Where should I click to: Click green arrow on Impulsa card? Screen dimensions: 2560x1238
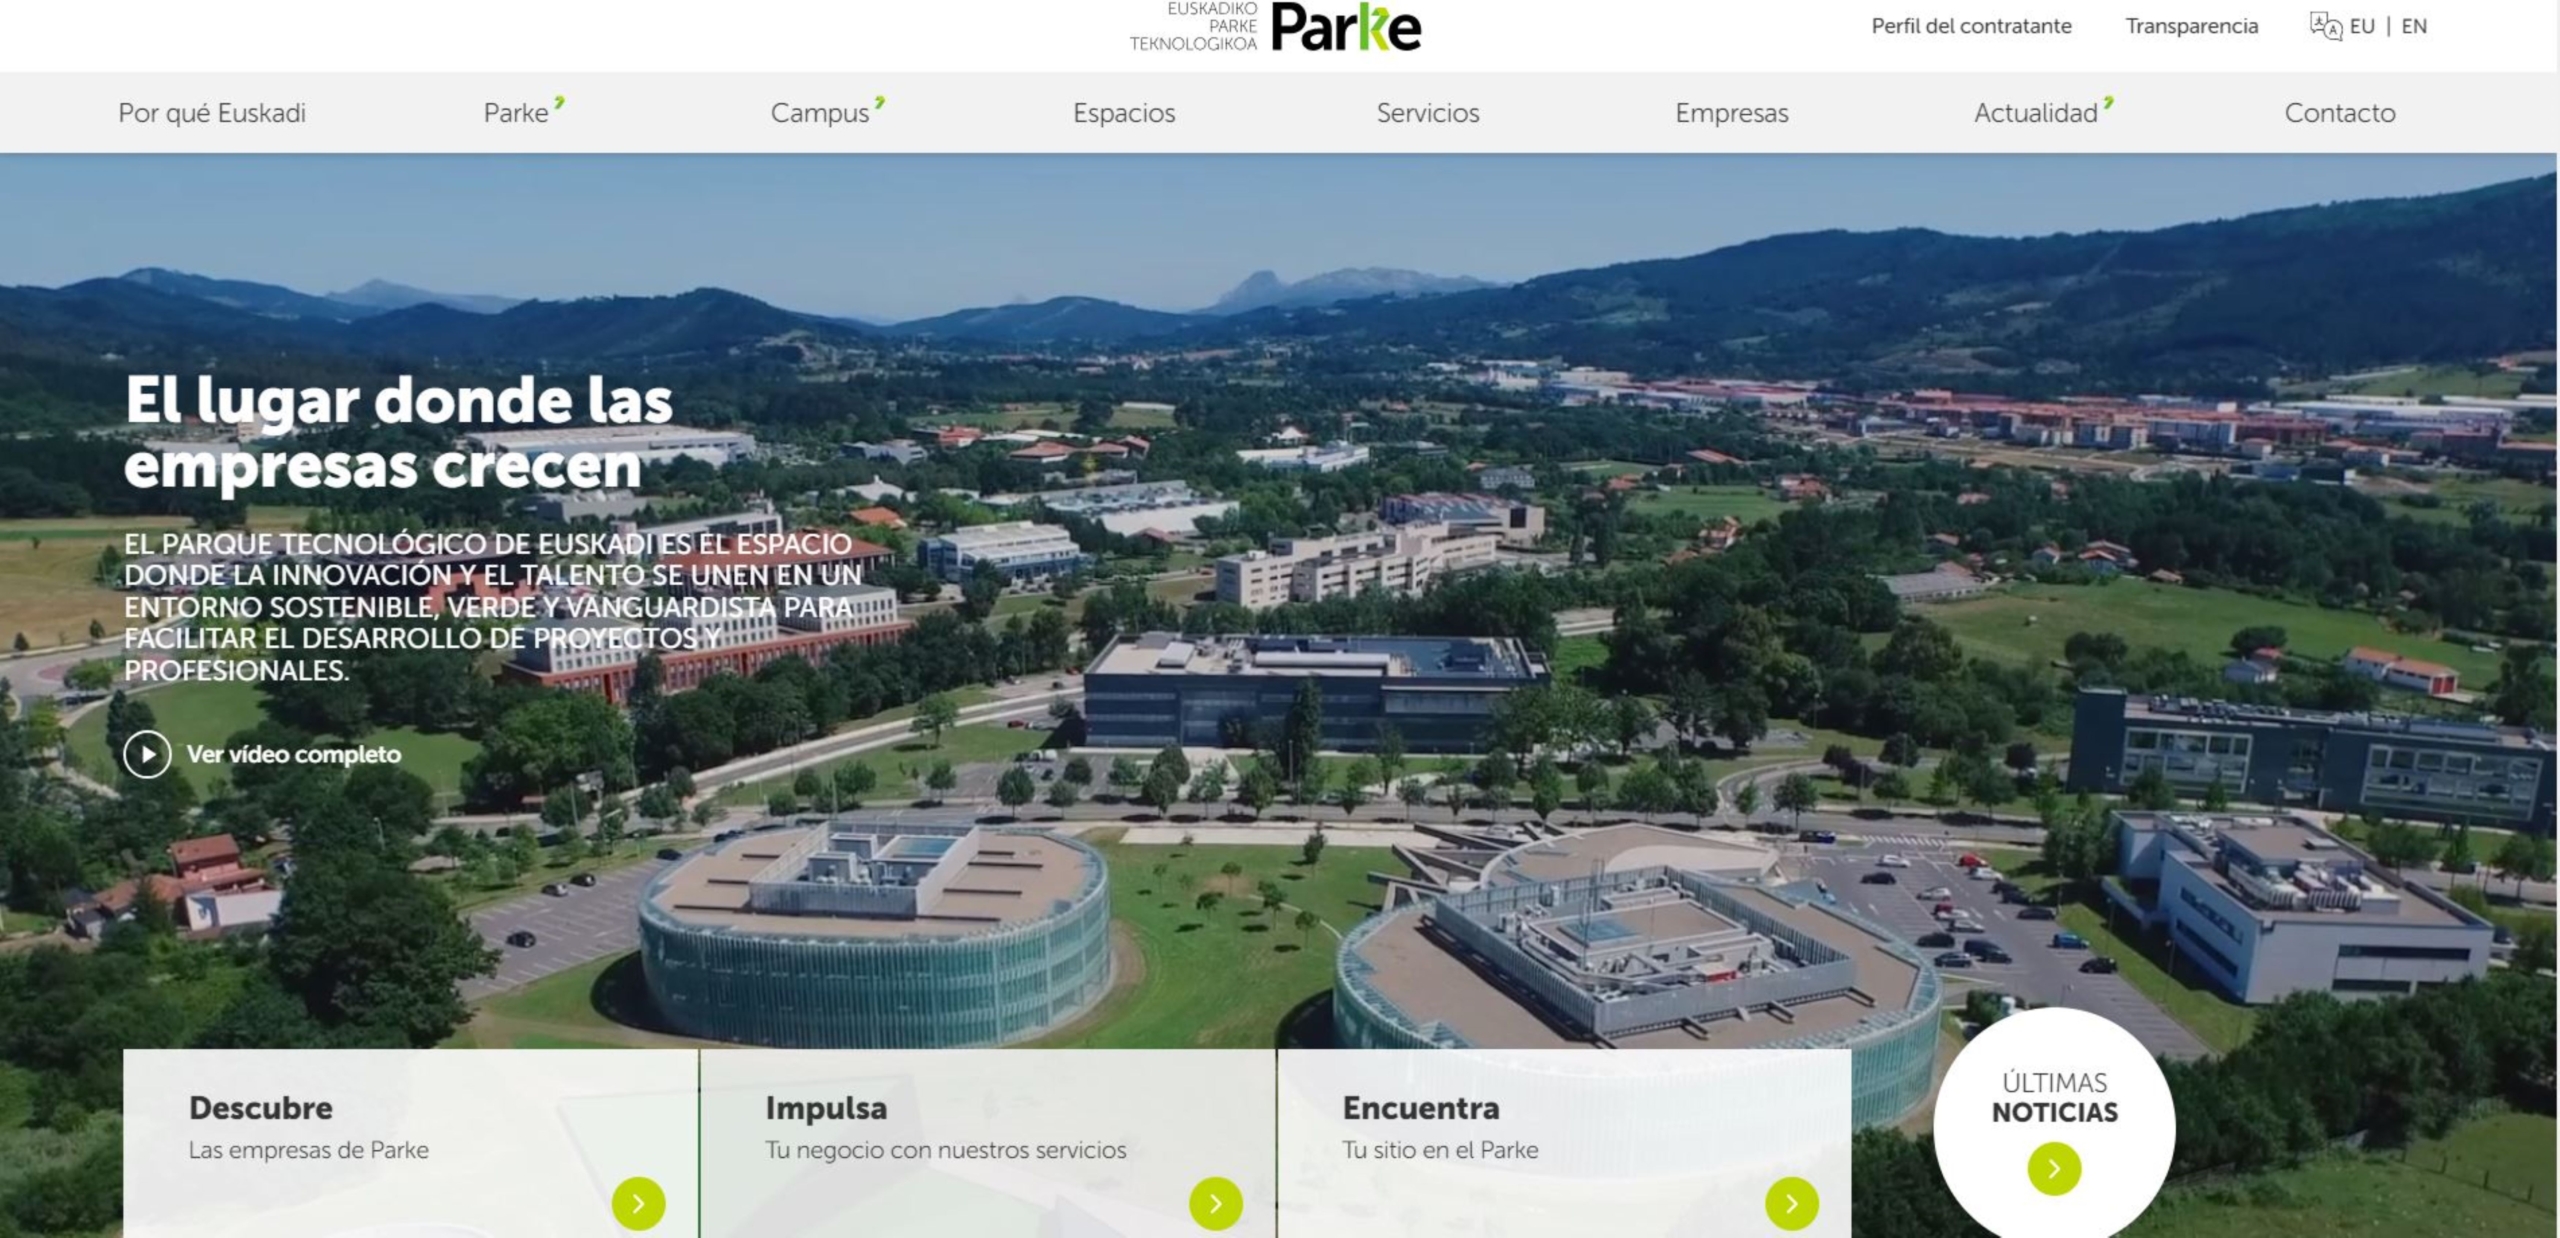tap(1215, 1203)
